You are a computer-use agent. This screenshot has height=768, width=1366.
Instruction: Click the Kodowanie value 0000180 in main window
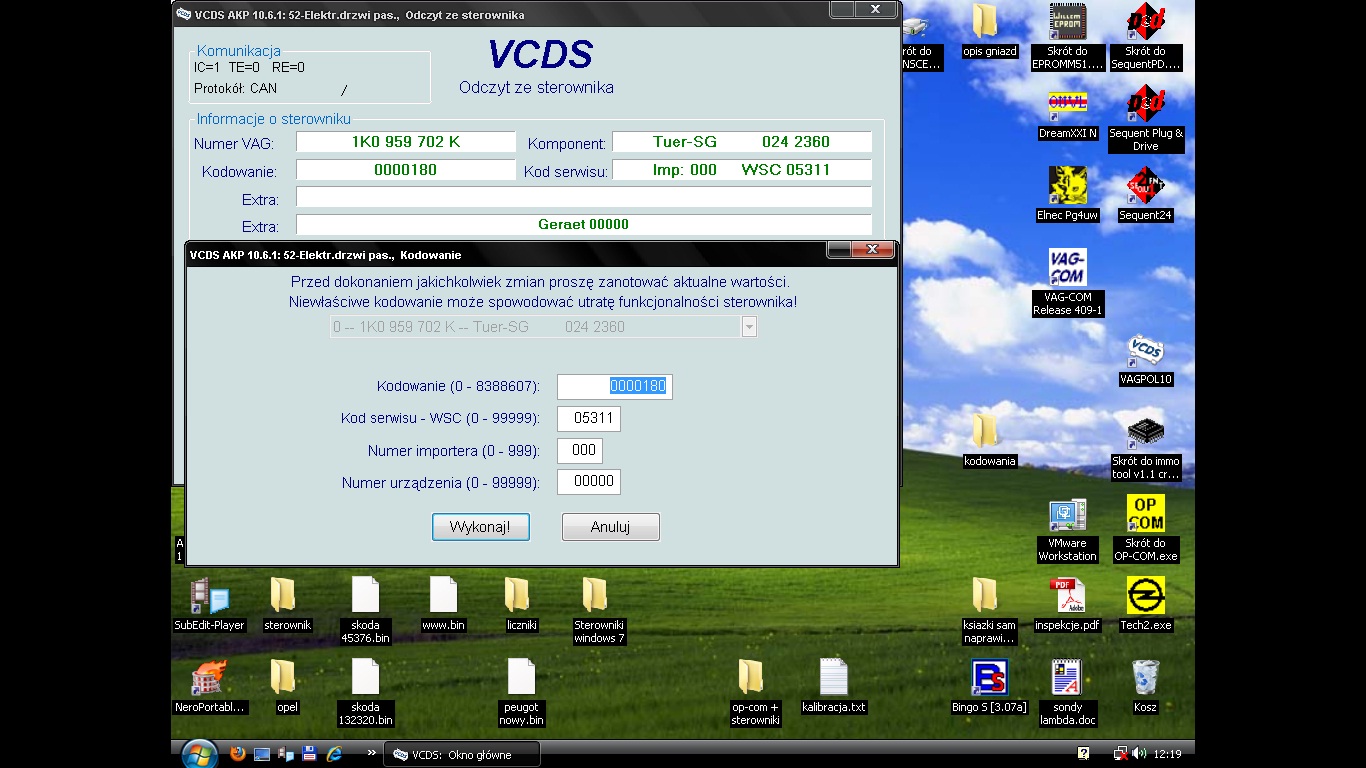coord(406,170)
